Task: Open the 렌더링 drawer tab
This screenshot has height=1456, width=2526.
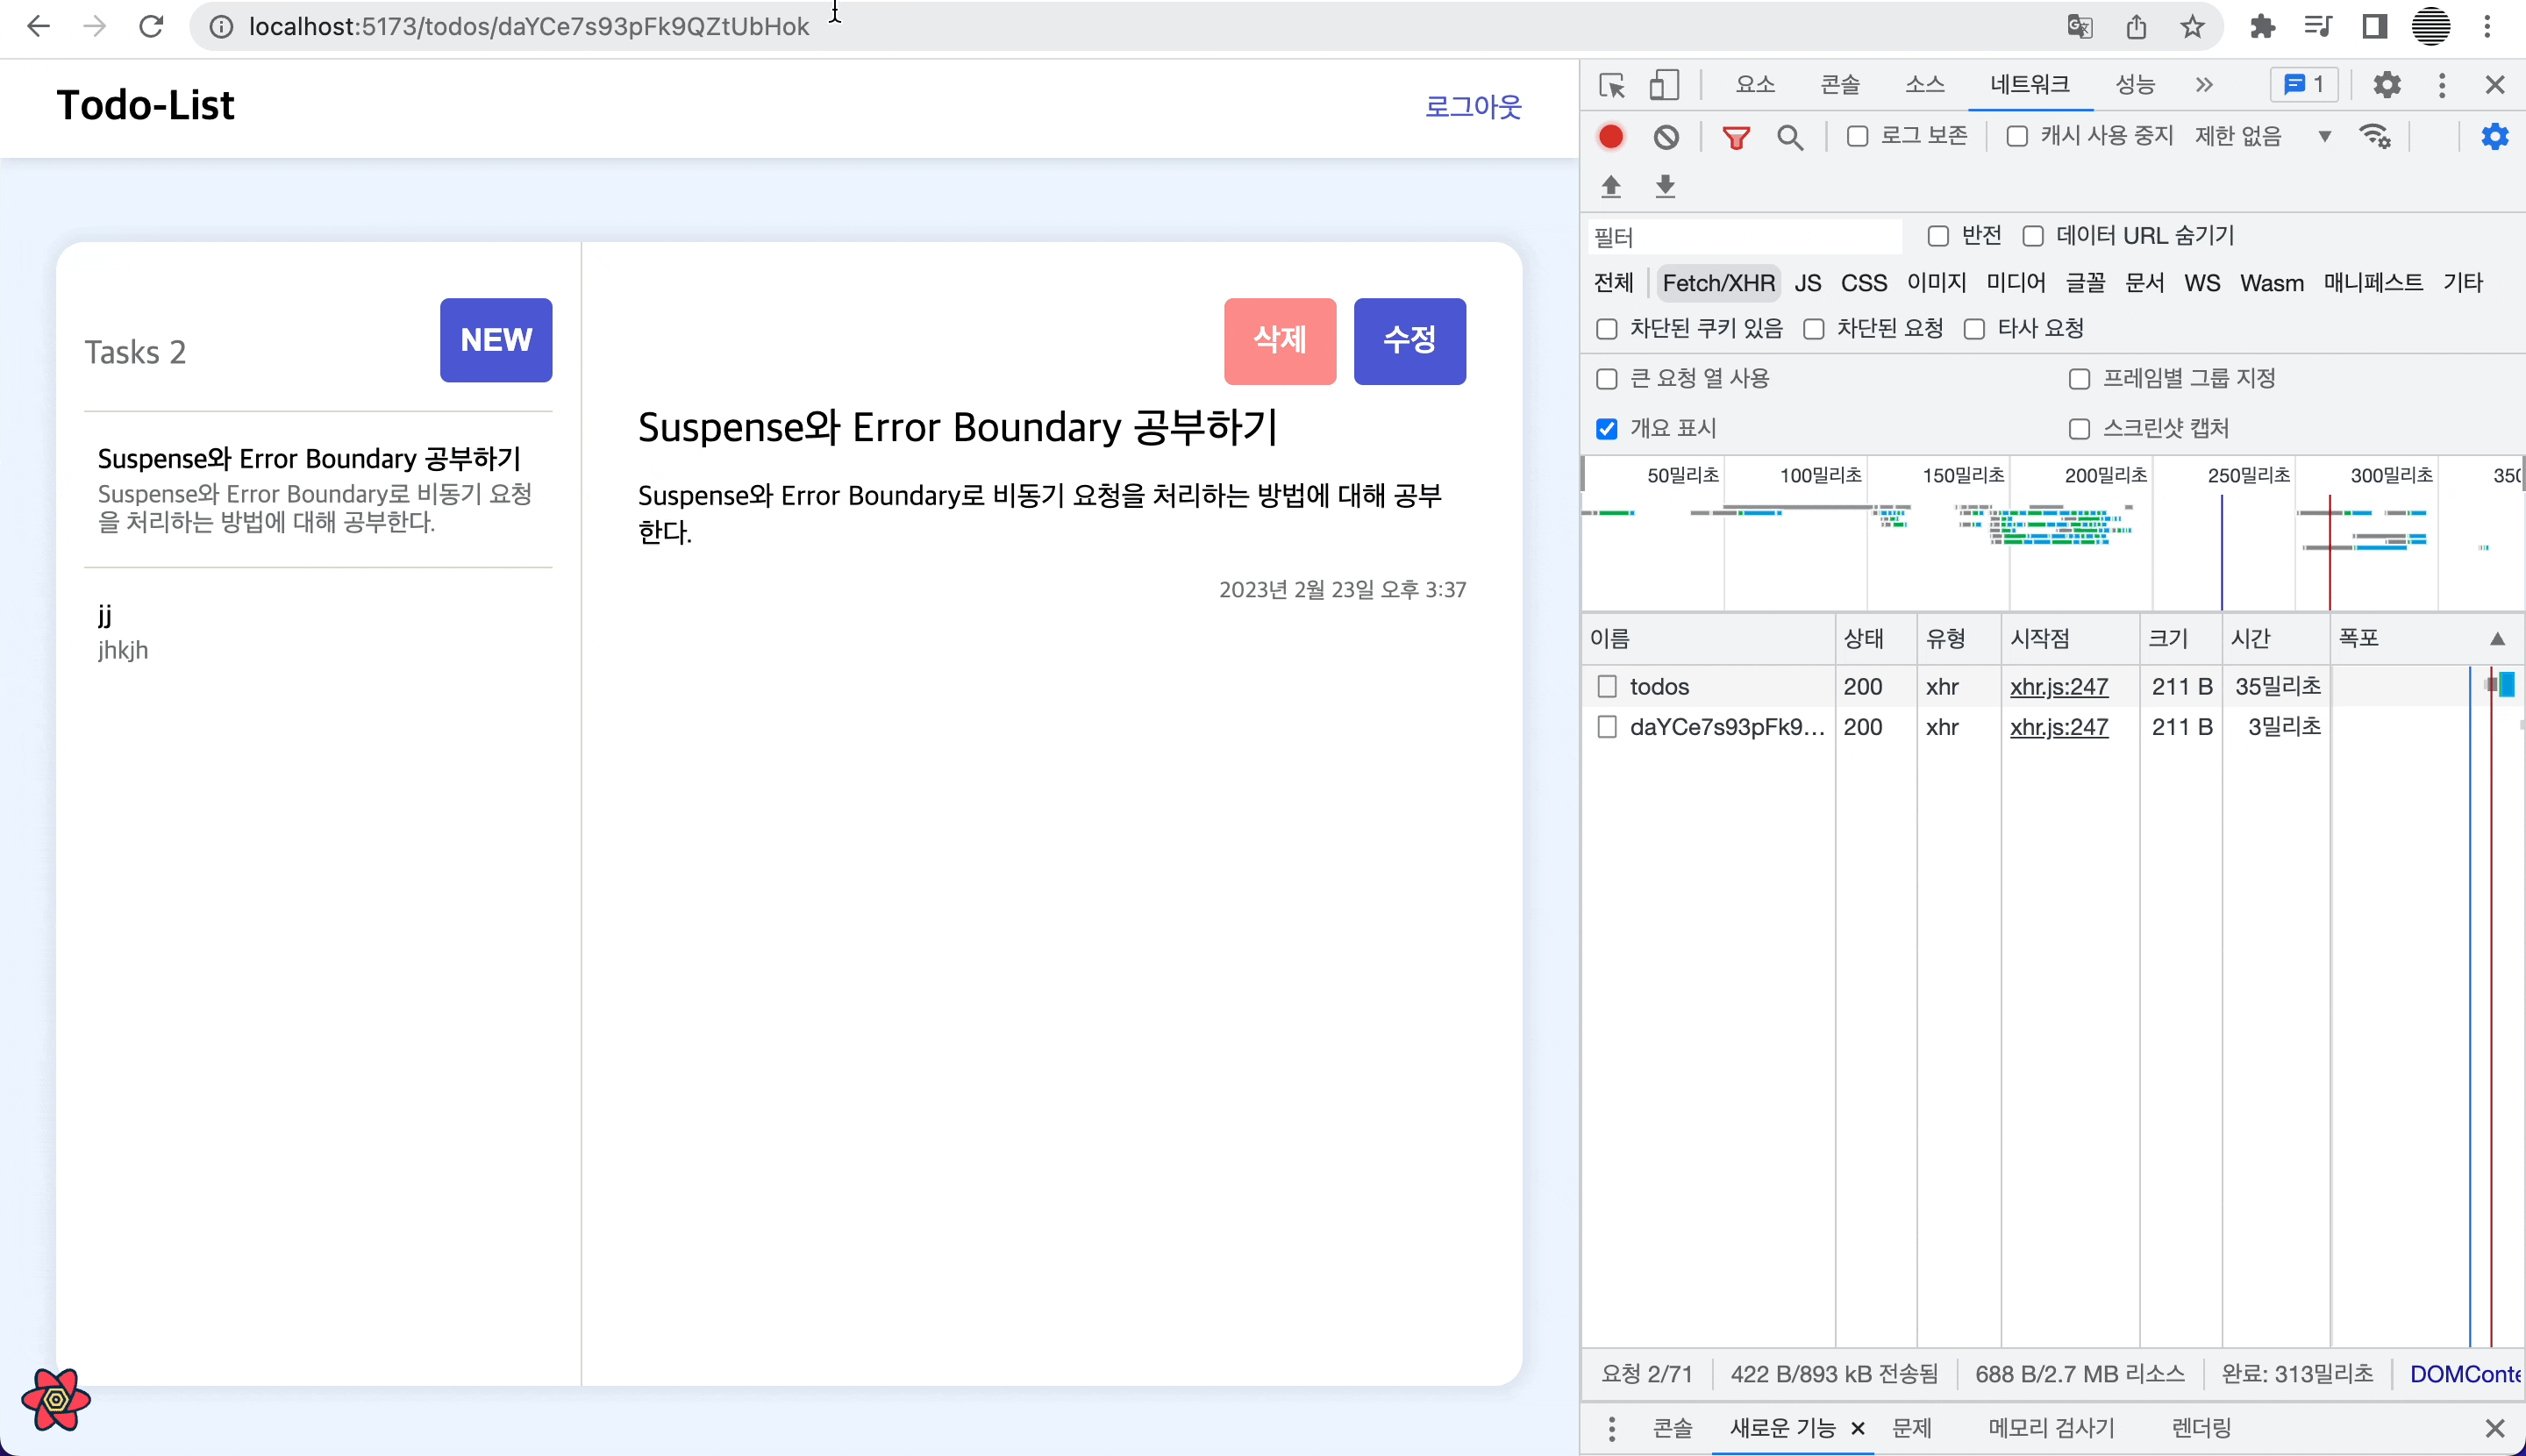Action: (2201, 1428)
